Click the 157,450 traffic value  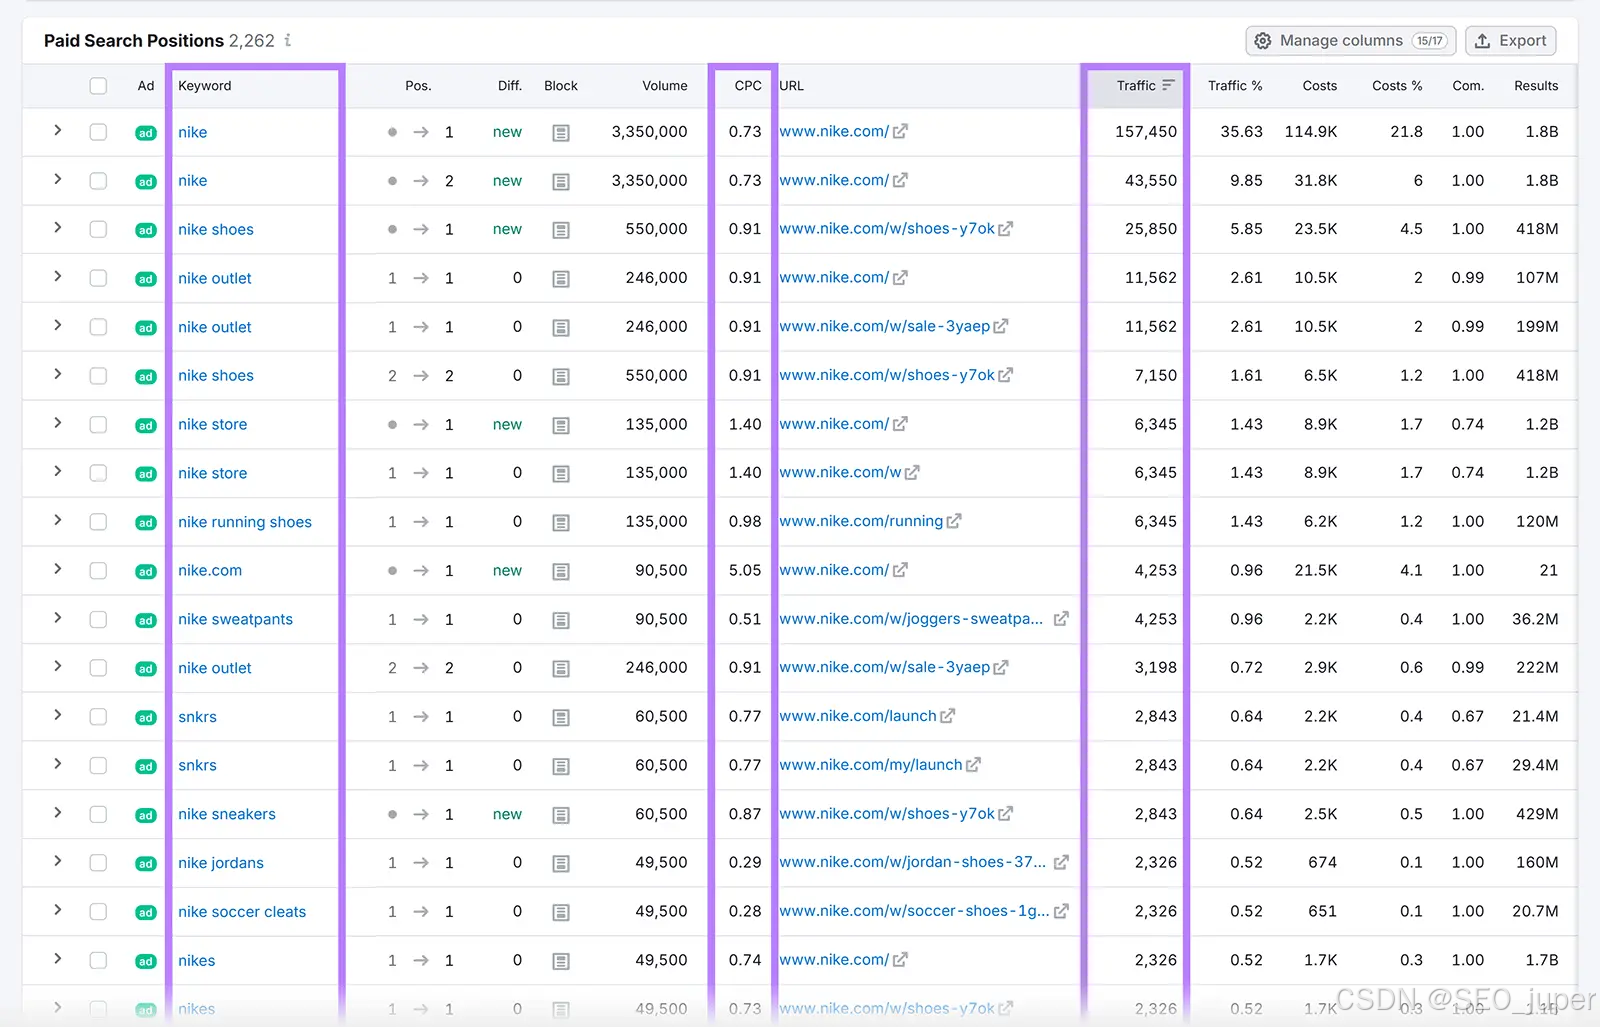[x=1146, y=132]
